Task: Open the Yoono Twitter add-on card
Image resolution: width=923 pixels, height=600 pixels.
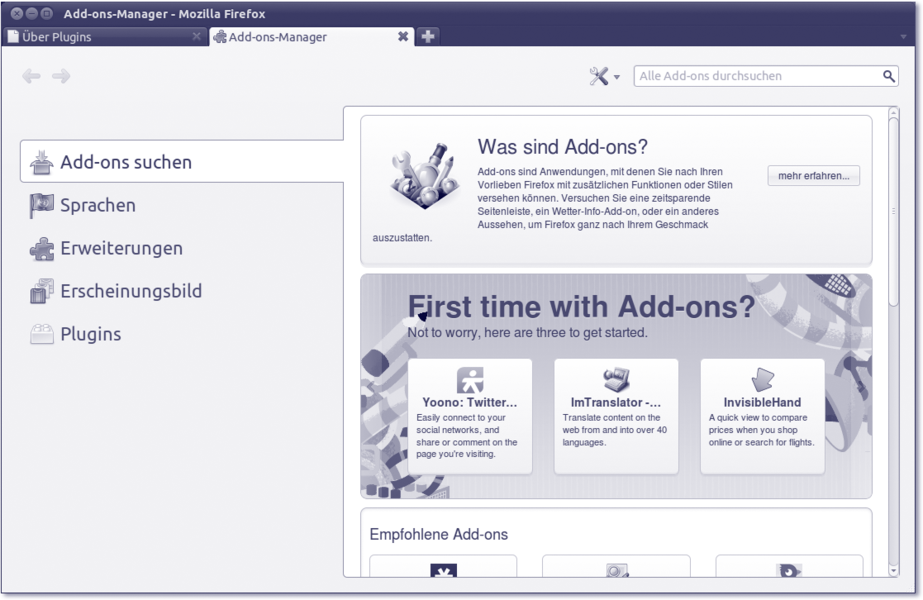Action: (x=470, y=416)
